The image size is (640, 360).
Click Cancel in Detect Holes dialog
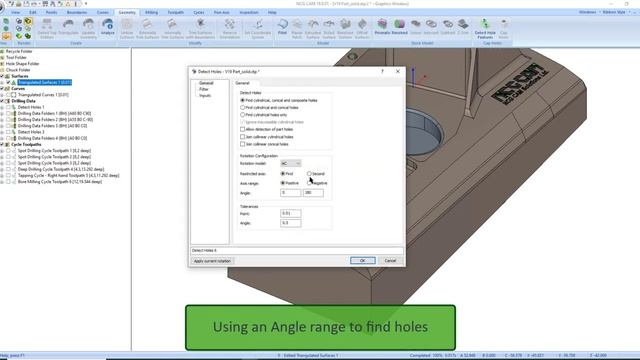[x=390, y=260]
